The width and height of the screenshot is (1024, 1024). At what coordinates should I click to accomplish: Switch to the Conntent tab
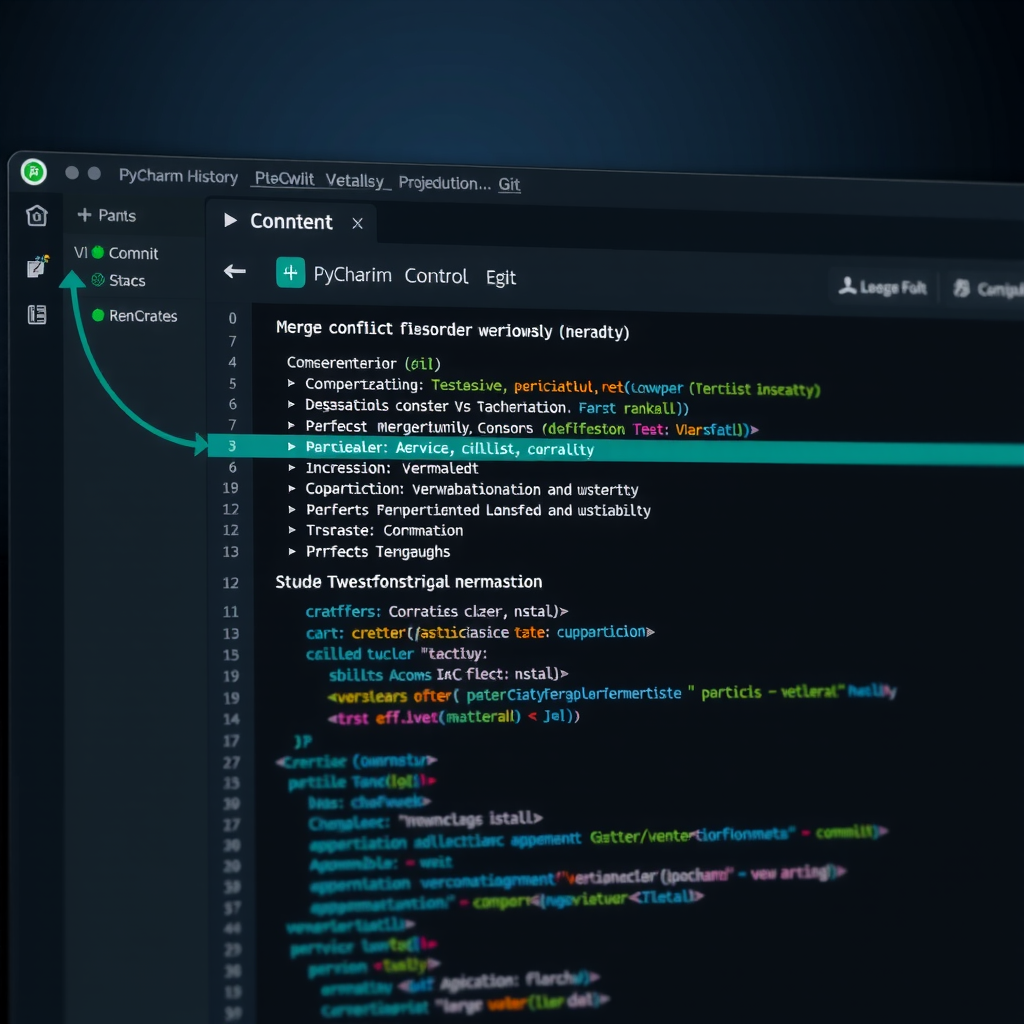[290, 222]
